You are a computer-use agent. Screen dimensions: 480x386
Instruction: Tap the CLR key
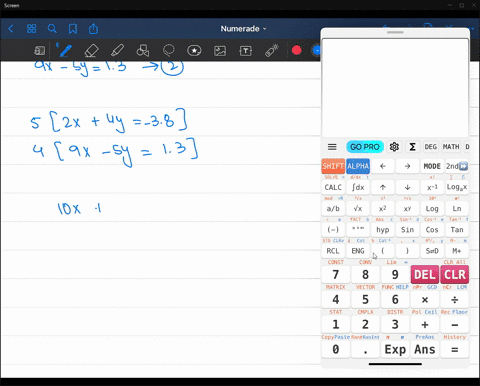point(455,275)
